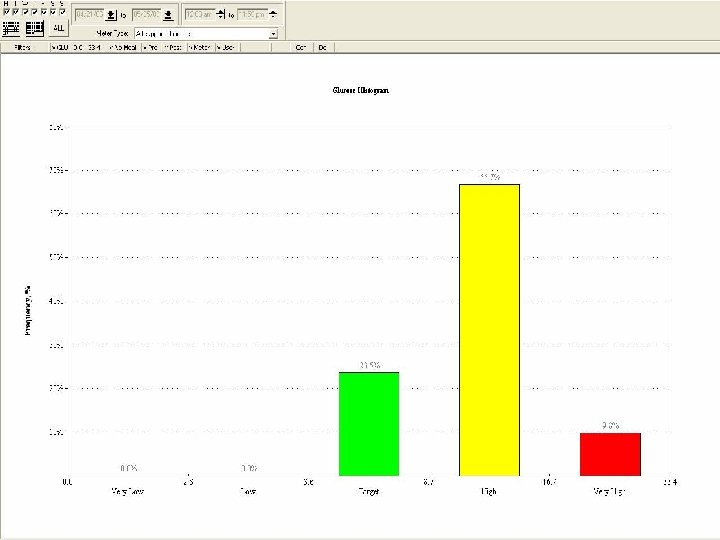The image size is (720, 540).
Task: Click the GLU range filter entry
Action: 77,47
